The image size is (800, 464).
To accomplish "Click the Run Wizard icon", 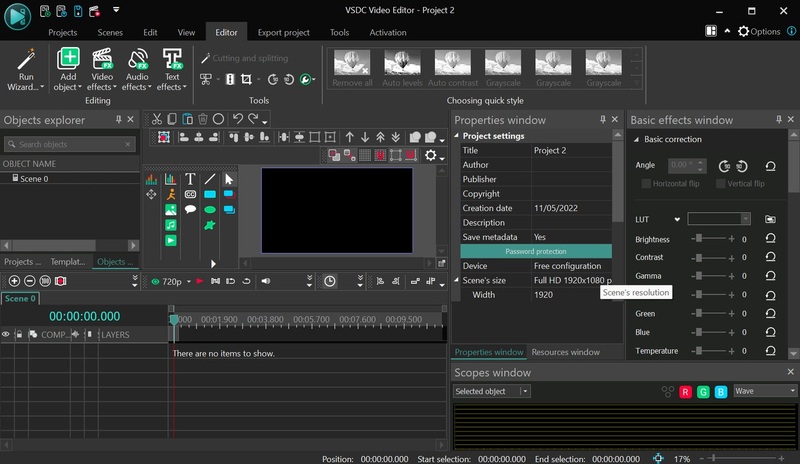I will (x=28, y=62).
